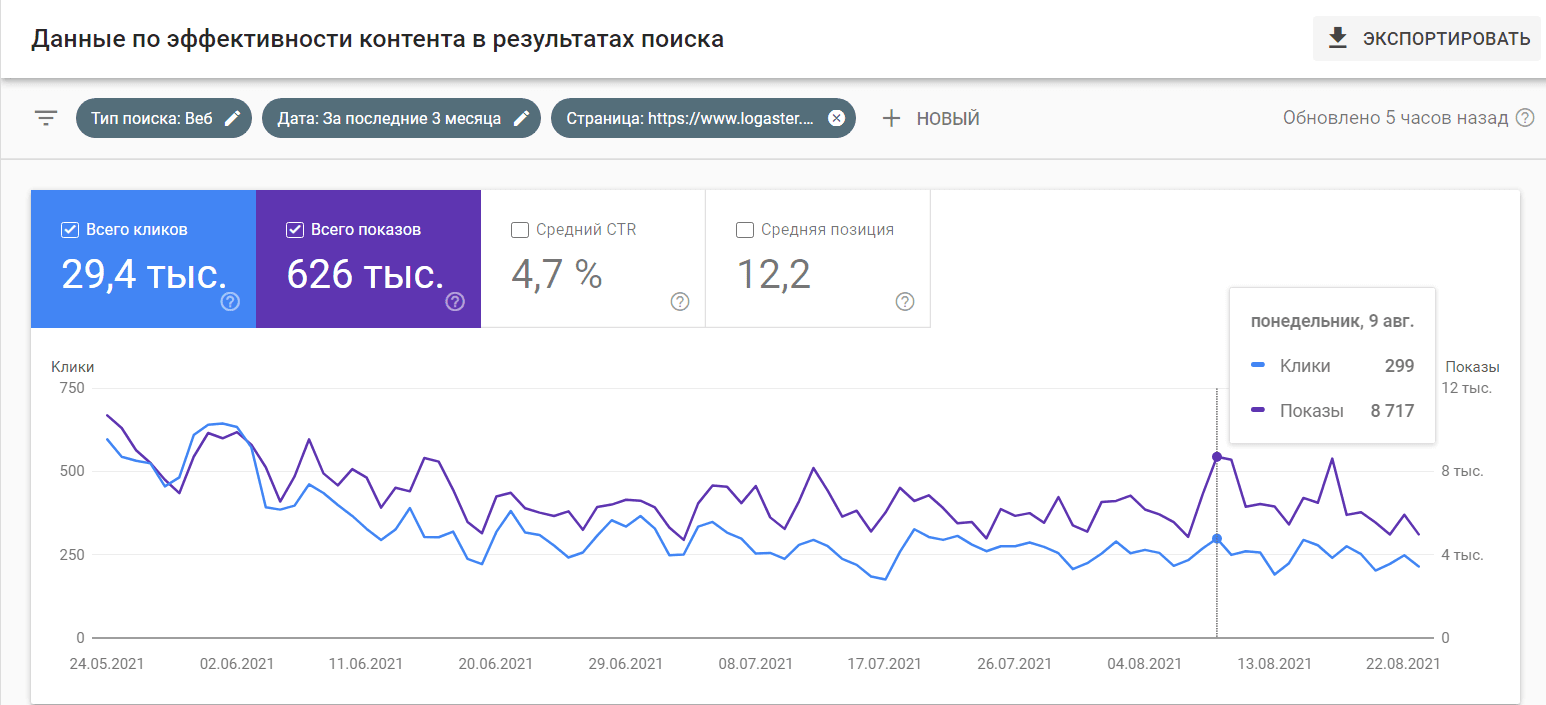
Task: Open help icon on total clicks card
Action: coord(230,302)
